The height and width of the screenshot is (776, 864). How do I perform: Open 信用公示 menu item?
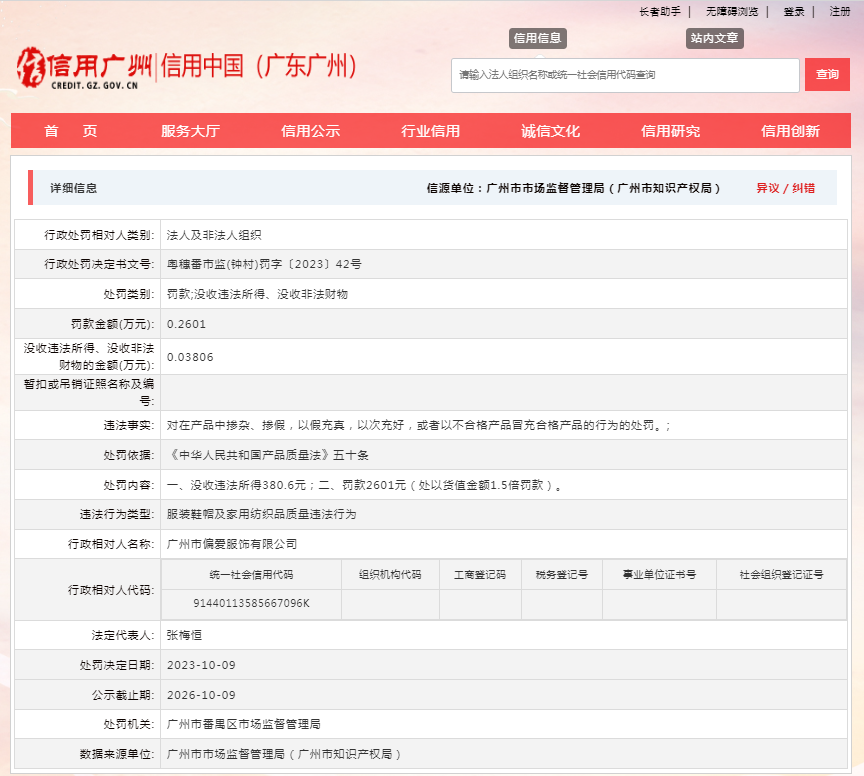click(311, 131)
